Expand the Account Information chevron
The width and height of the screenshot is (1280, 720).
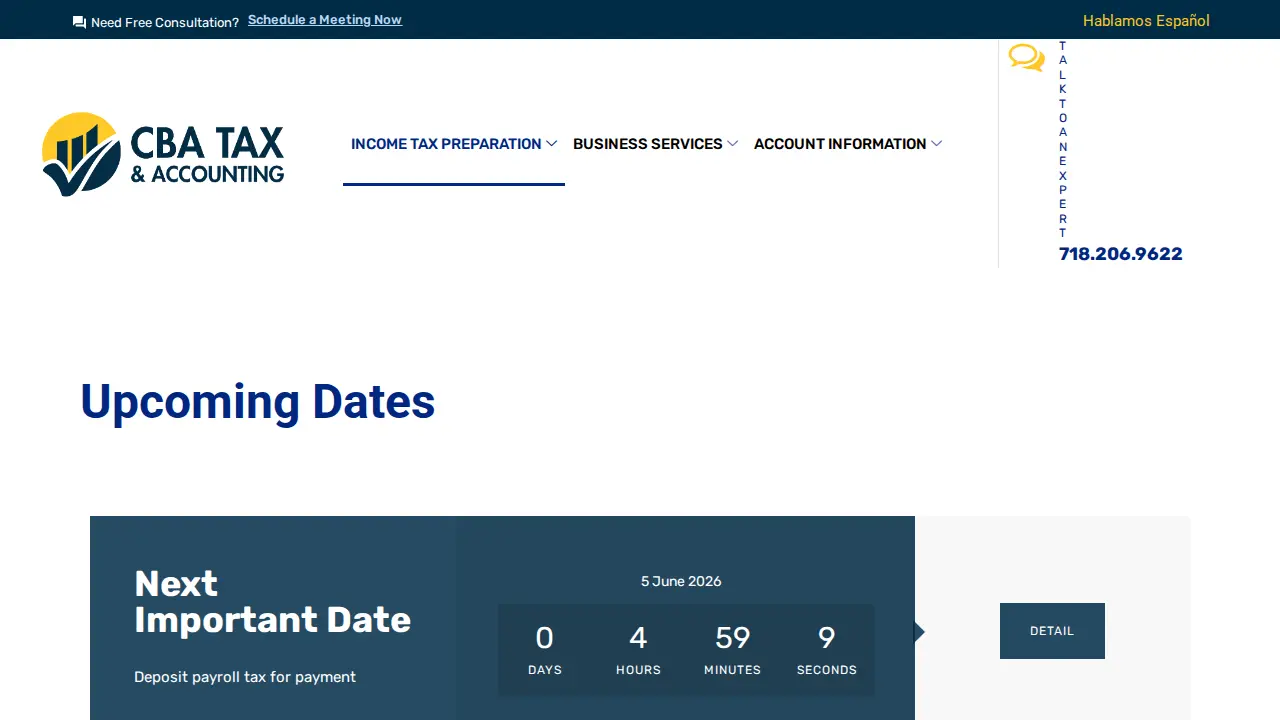pyautogui.click(x=936, y=144)
